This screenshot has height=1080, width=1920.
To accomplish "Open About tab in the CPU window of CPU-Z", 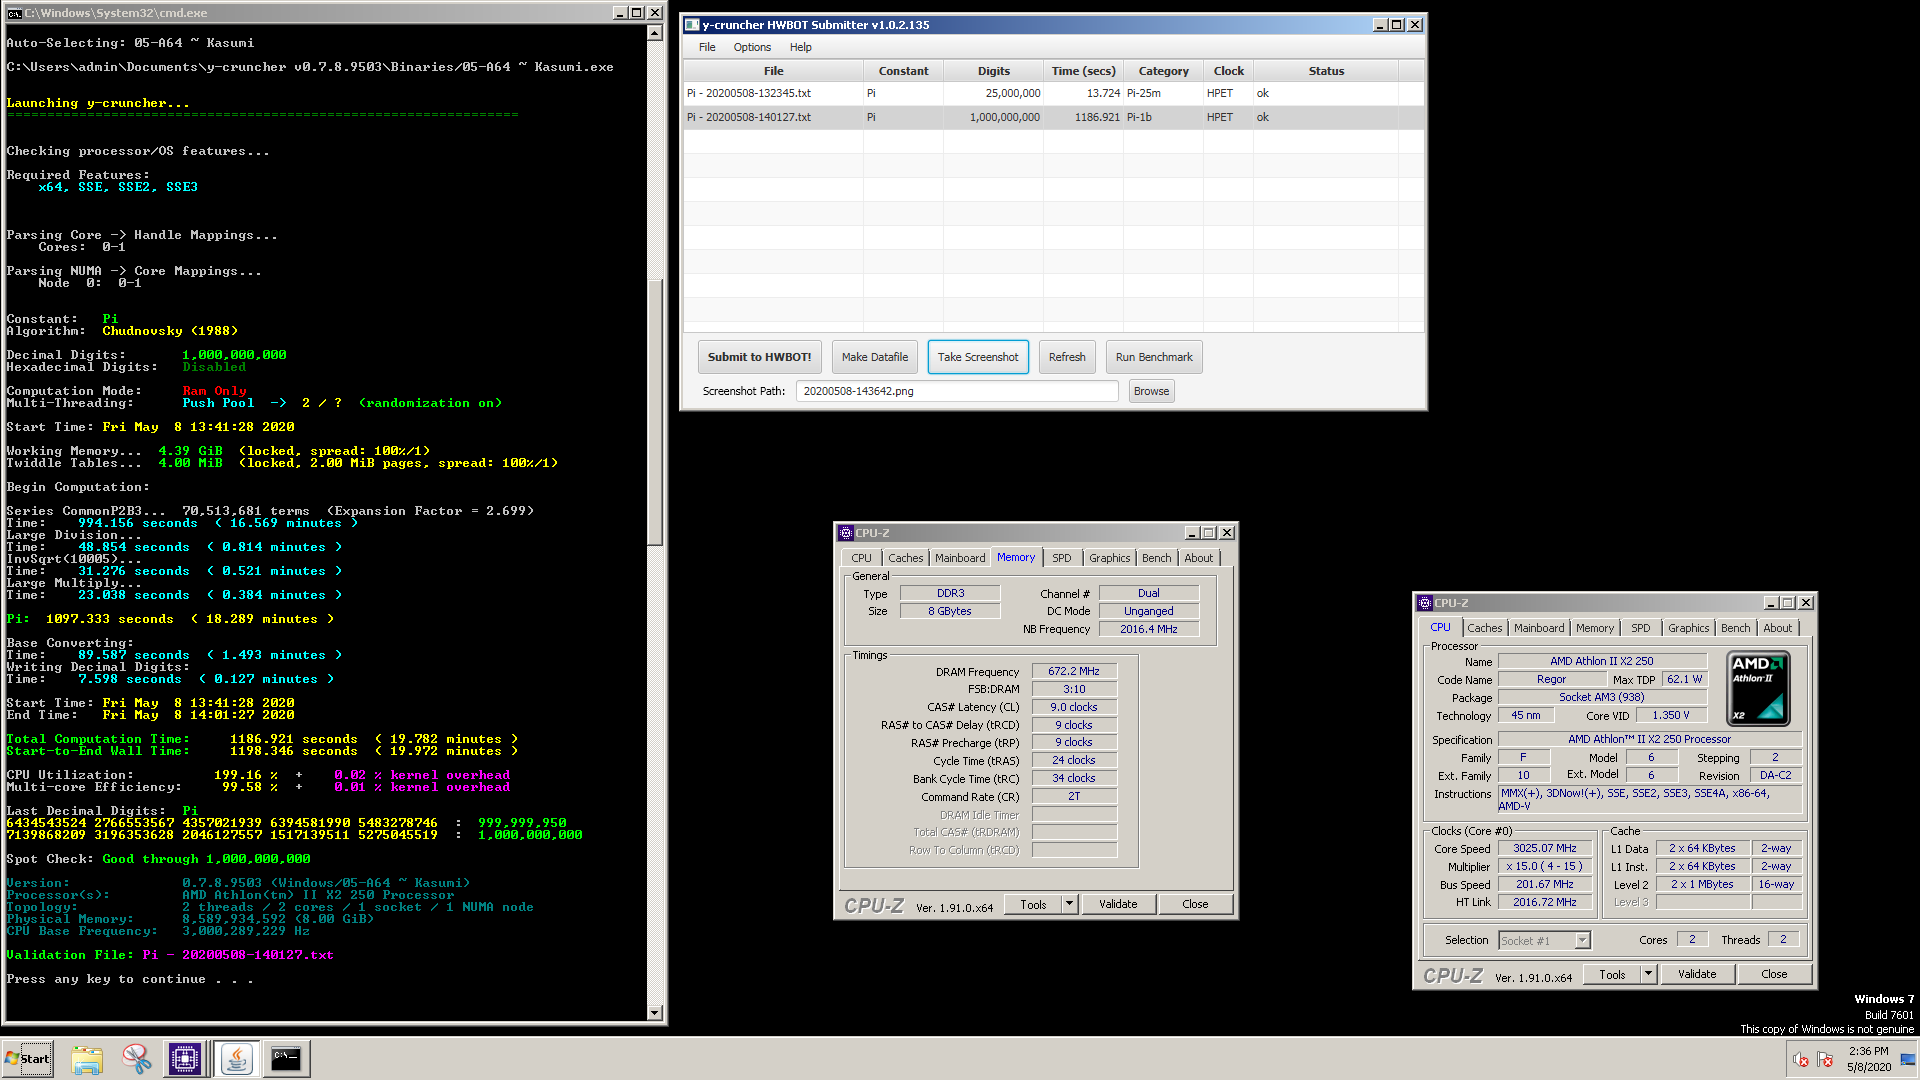I will tap(1778, 628).
